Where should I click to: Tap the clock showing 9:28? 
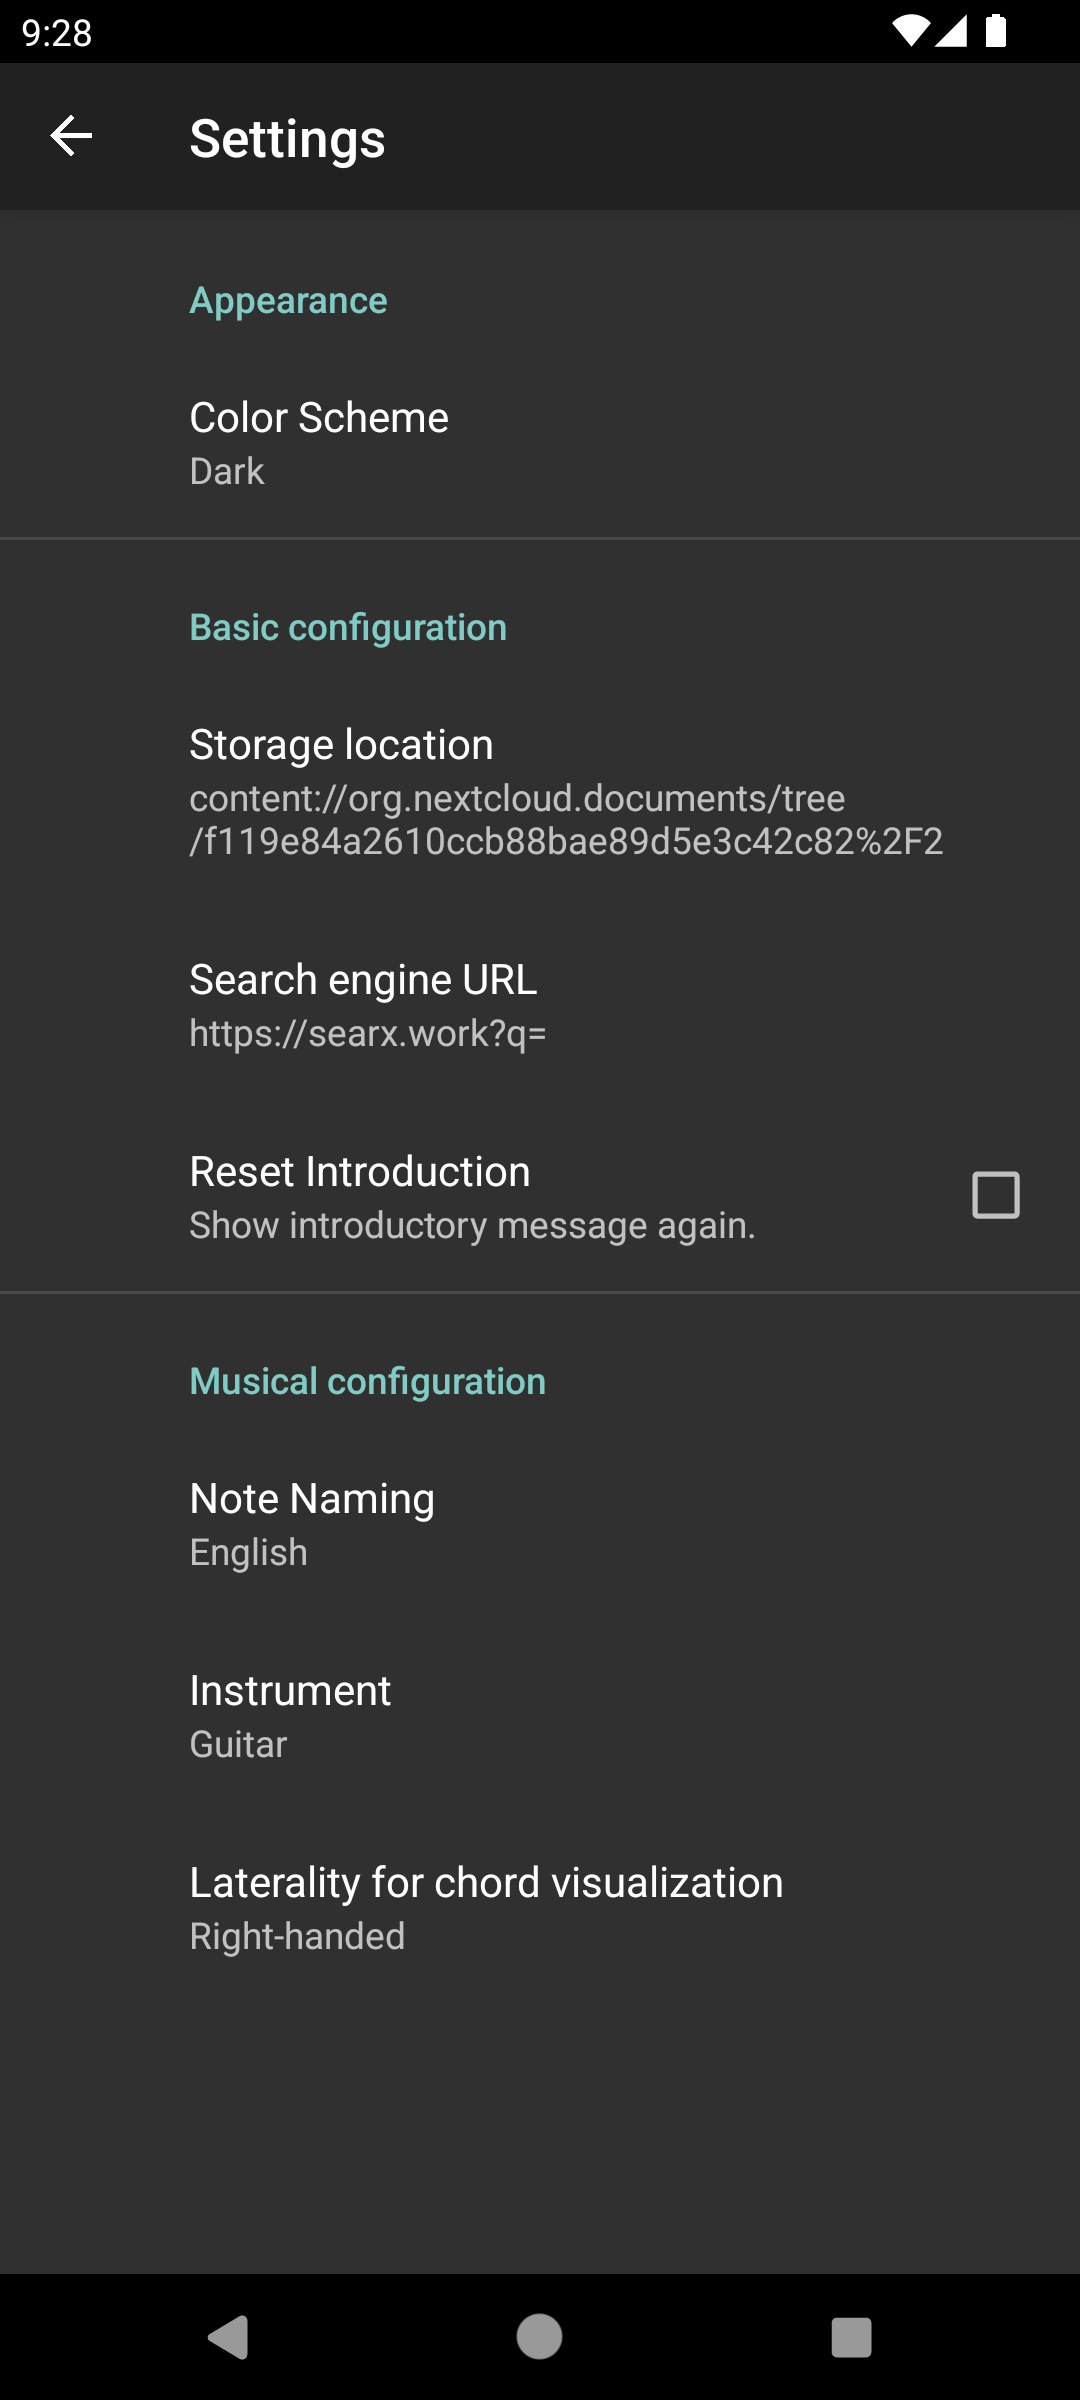(57, 33)
